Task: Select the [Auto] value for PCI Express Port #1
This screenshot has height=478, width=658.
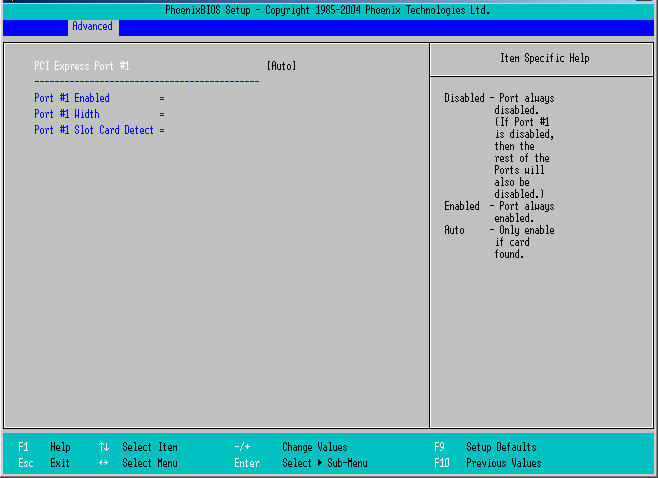Action: (281, 66)
